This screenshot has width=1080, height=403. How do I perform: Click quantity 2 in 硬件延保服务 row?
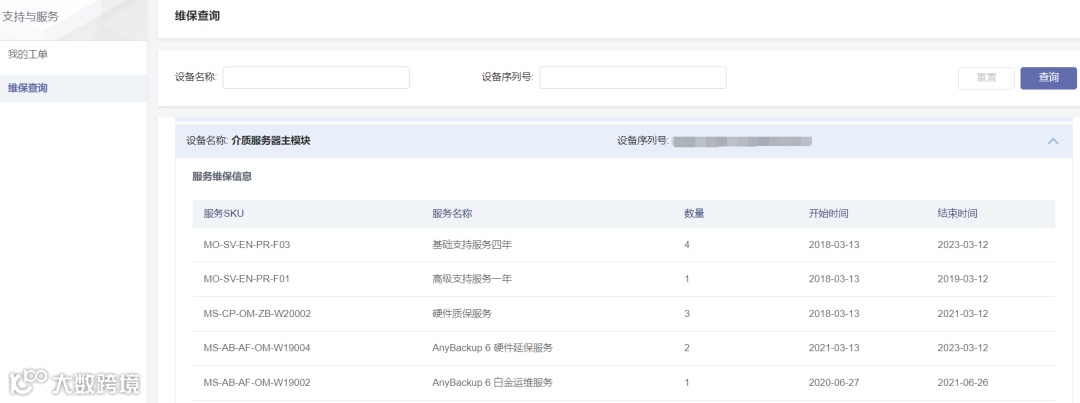pyautogui.click(x=687, y=348)
